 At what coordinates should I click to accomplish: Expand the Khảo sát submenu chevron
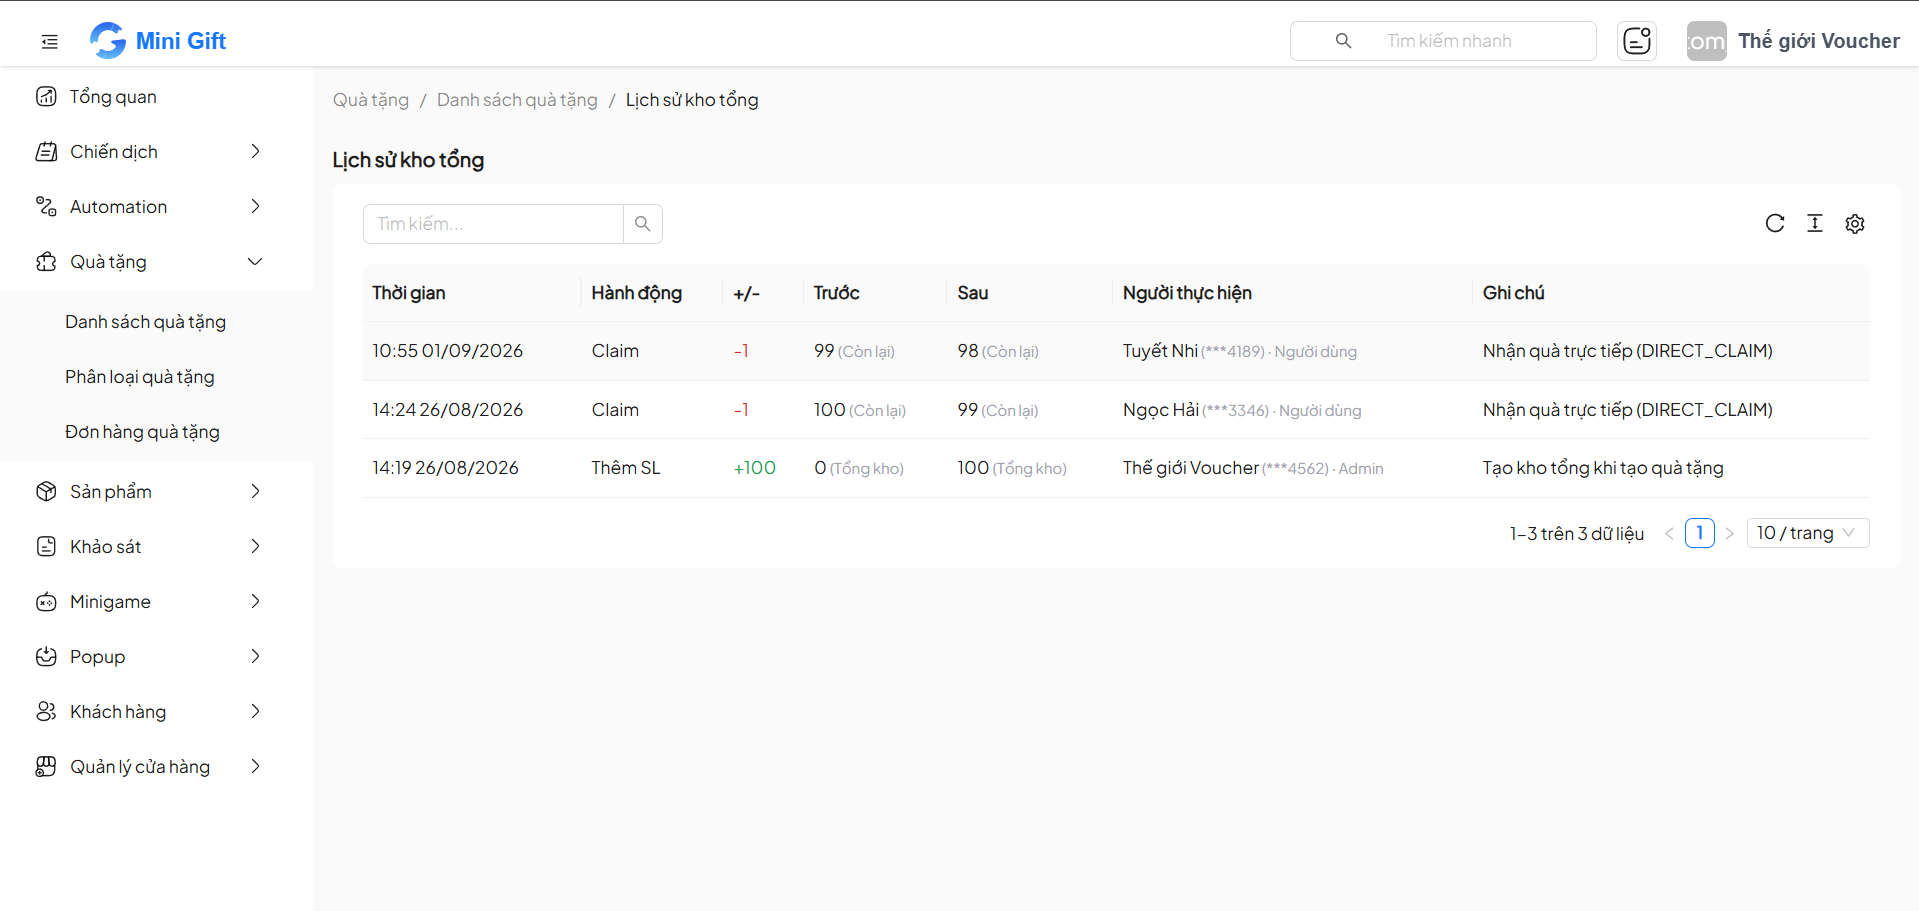click(x=255, y=546)
